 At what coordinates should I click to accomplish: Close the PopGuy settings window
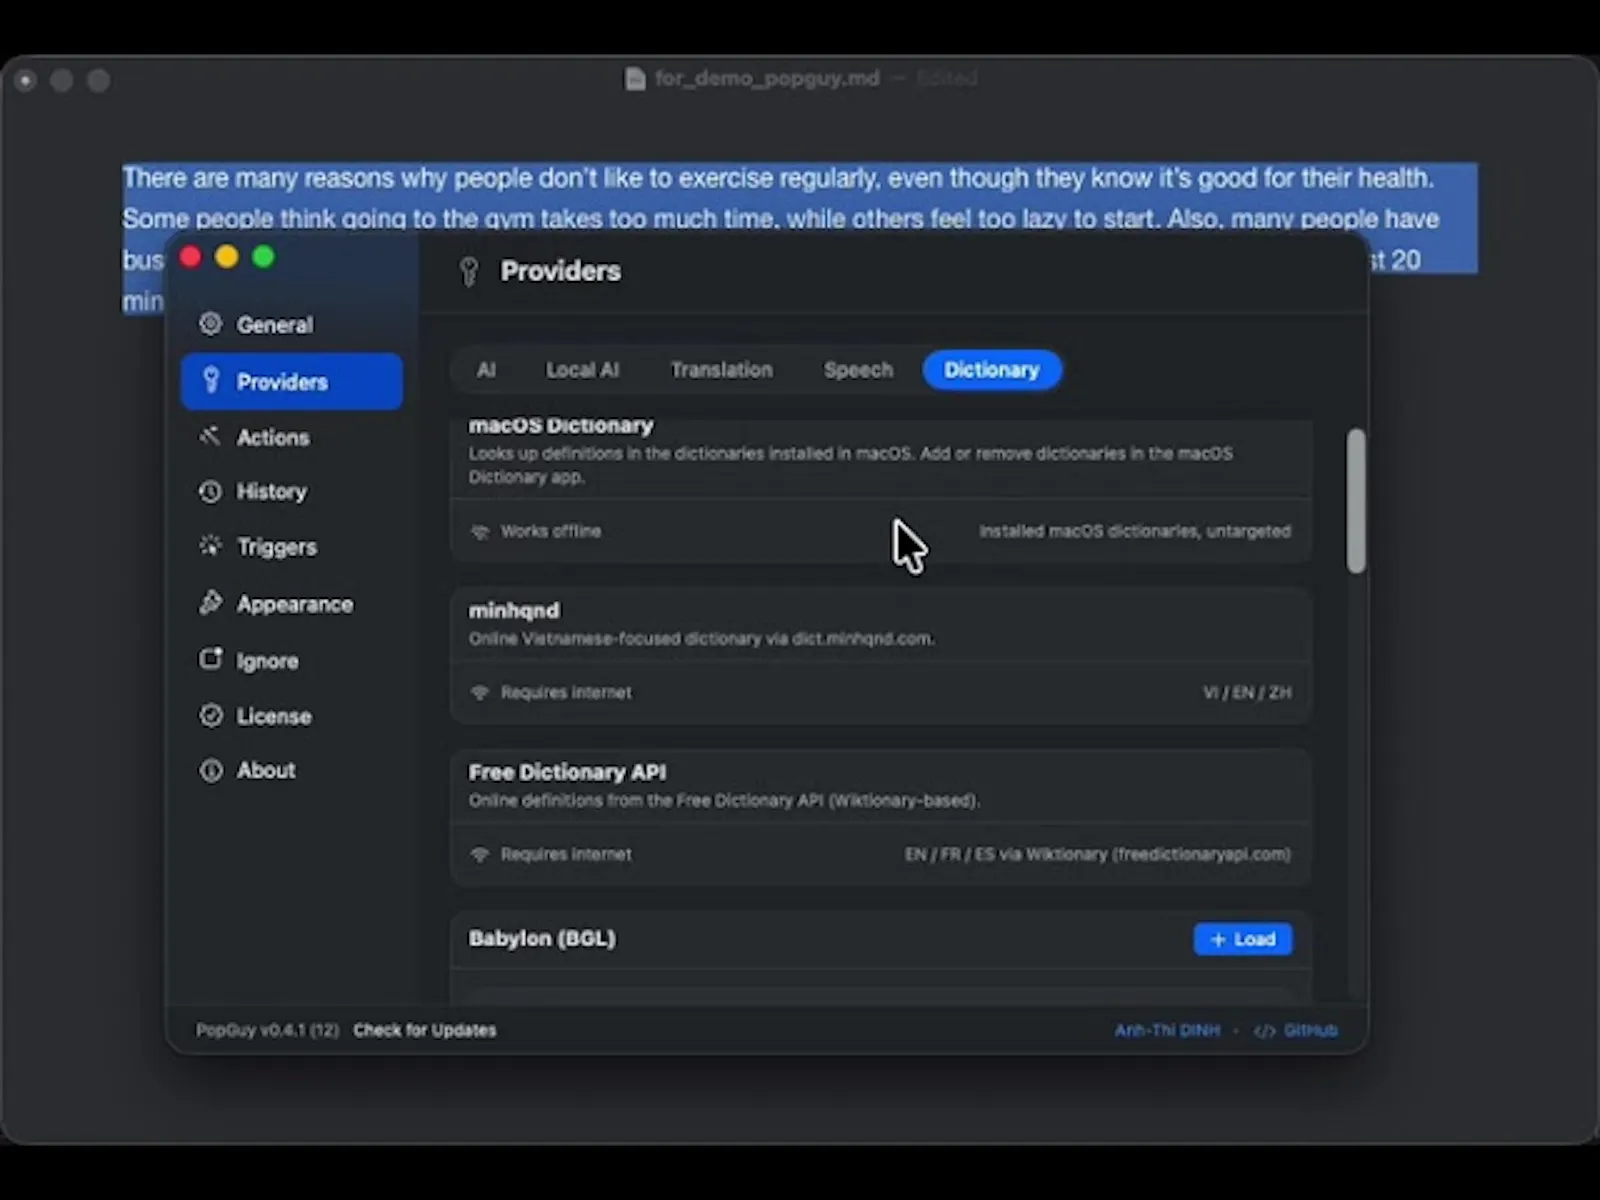pyautogui.click(x=190, y=257)
